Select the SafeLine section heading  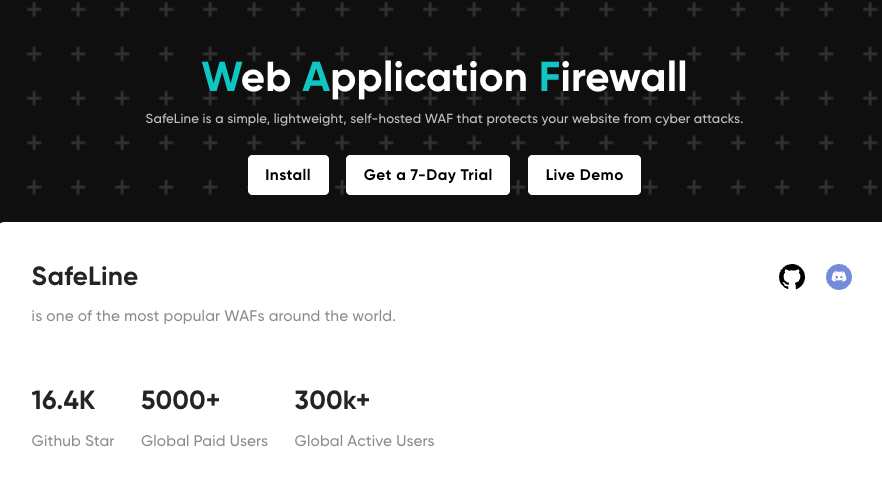point(85,276)
